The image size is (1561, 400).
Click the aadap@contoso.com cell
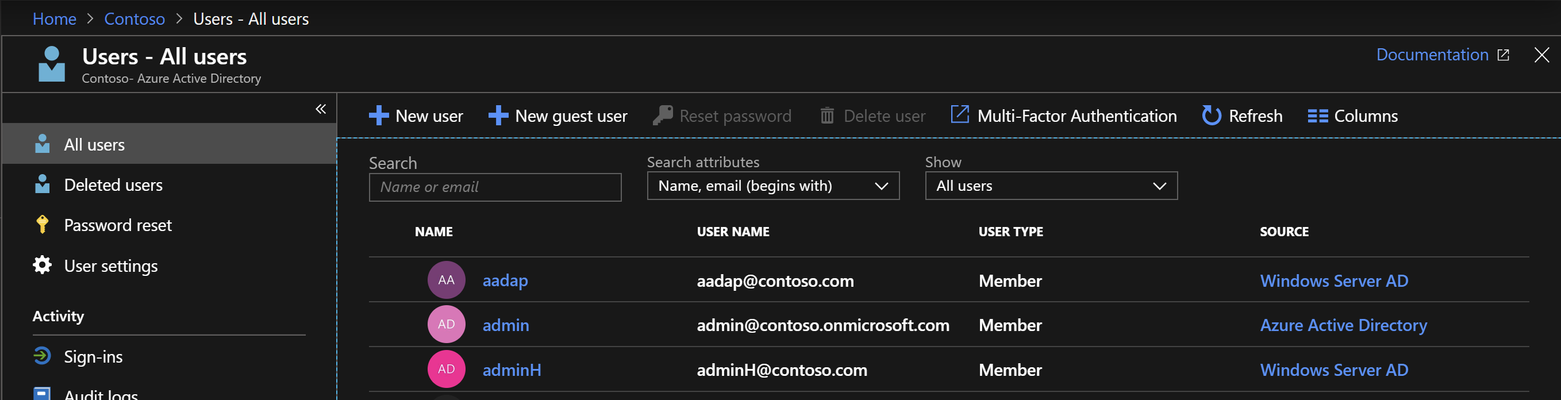tap(775, 281)
